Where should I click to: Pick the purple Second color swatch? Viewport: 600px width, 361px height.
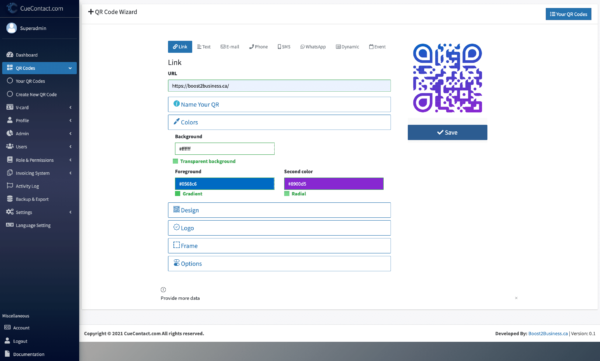pos(334,184)
